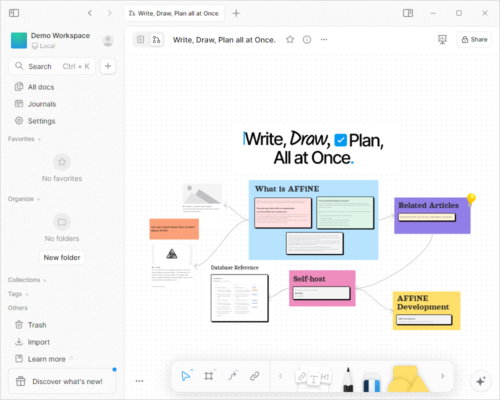Select the cursor select tool
500x400 pixels.
point(186,376)
